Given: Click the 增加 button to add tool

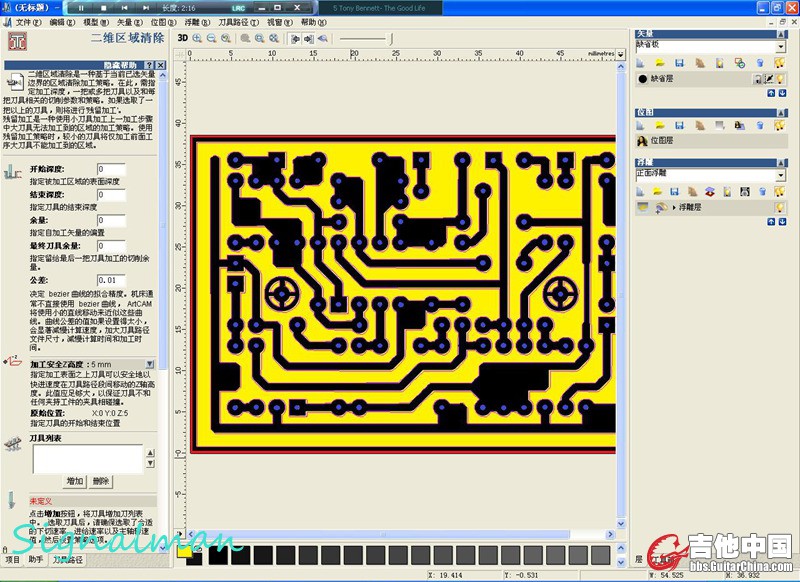Looking at the screenshot, I should (x=75, y=481).
